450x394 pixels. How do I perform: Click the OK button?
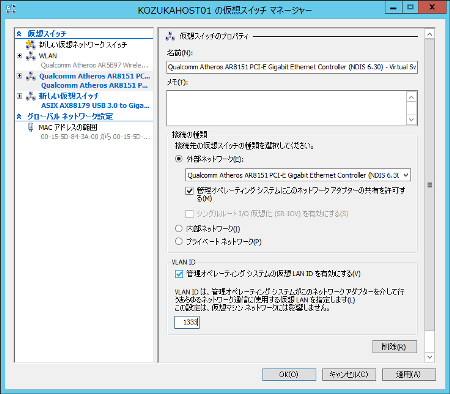point(289,374)
